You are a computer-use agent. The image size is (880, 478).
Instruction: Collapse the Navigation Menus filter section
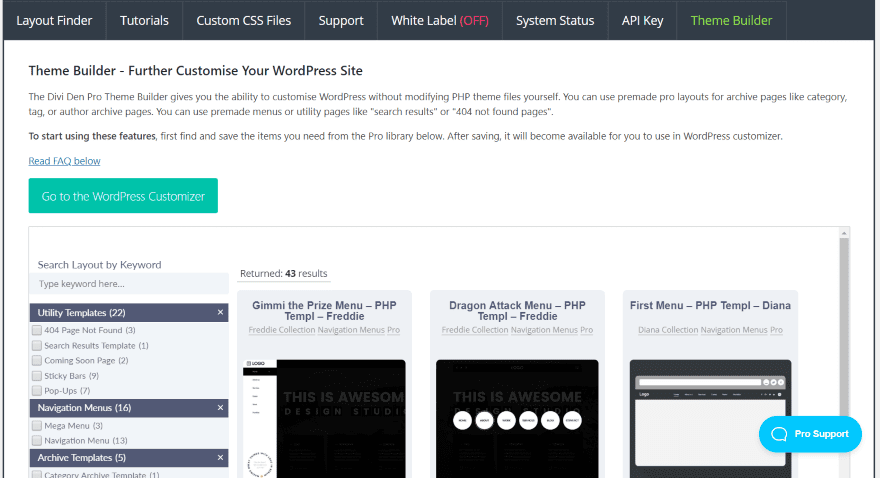[220, 408]
